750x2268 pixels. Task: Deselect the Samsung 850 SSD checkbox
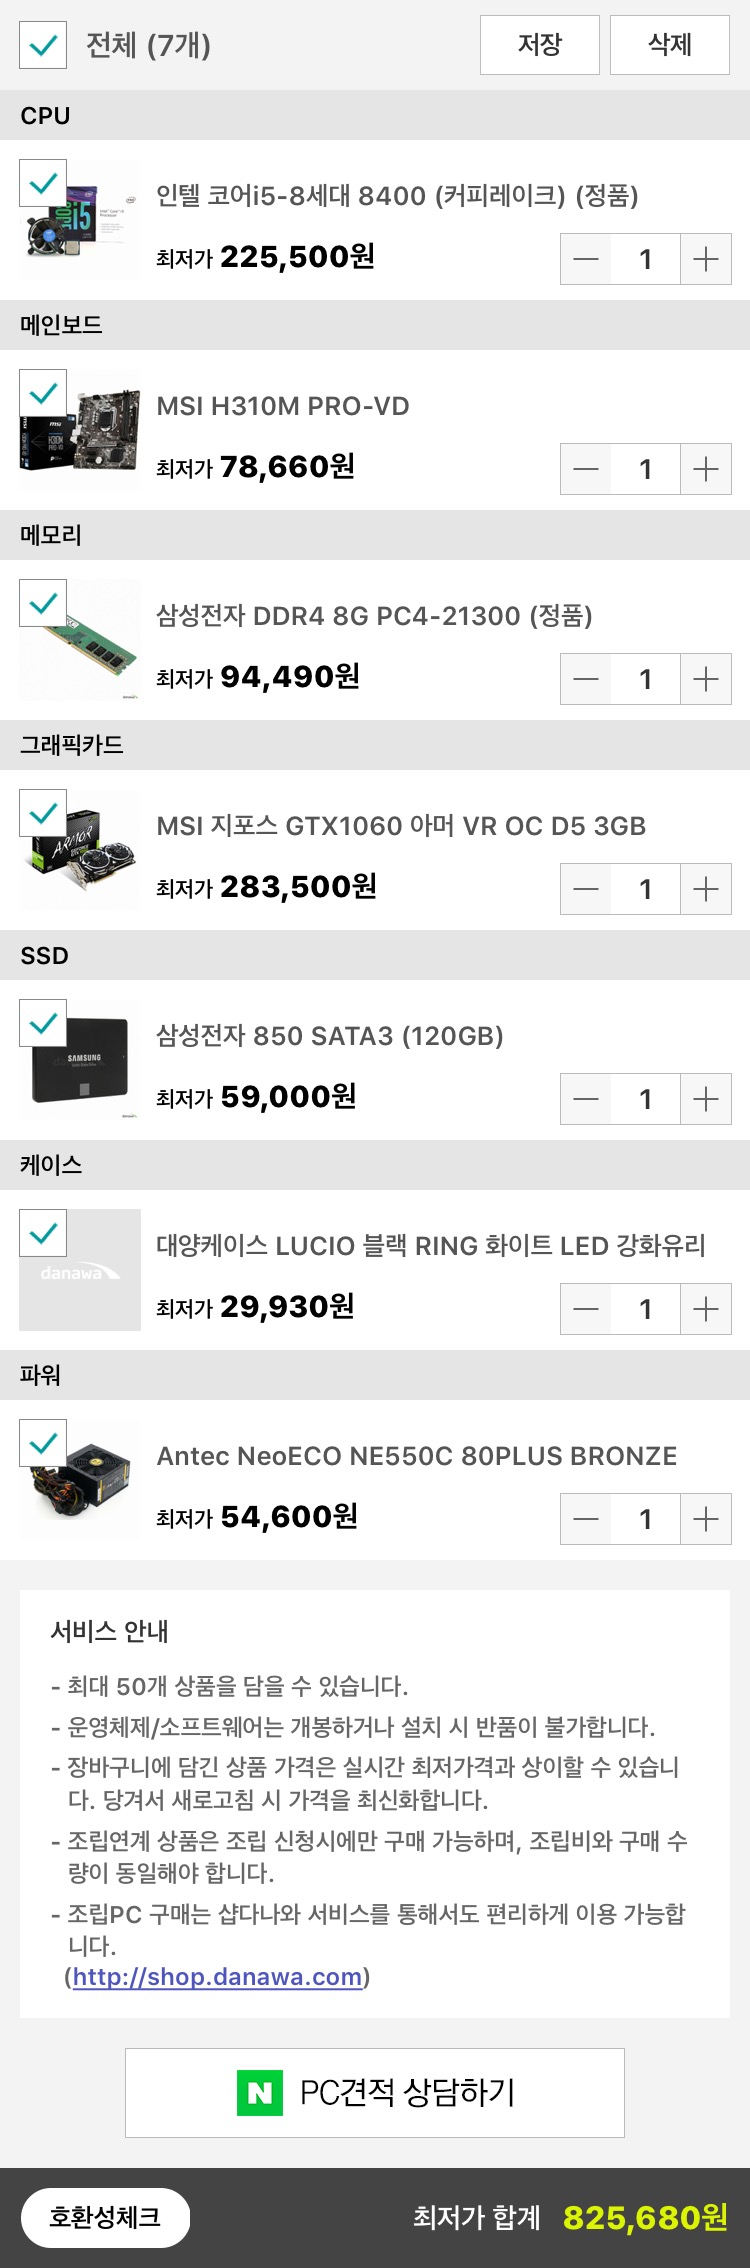click(x=43, y=1023)
